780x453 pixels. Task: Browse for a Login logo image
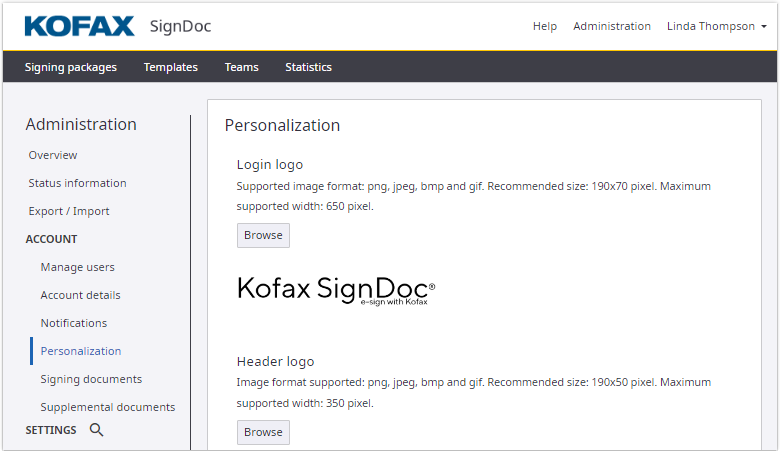263,235
